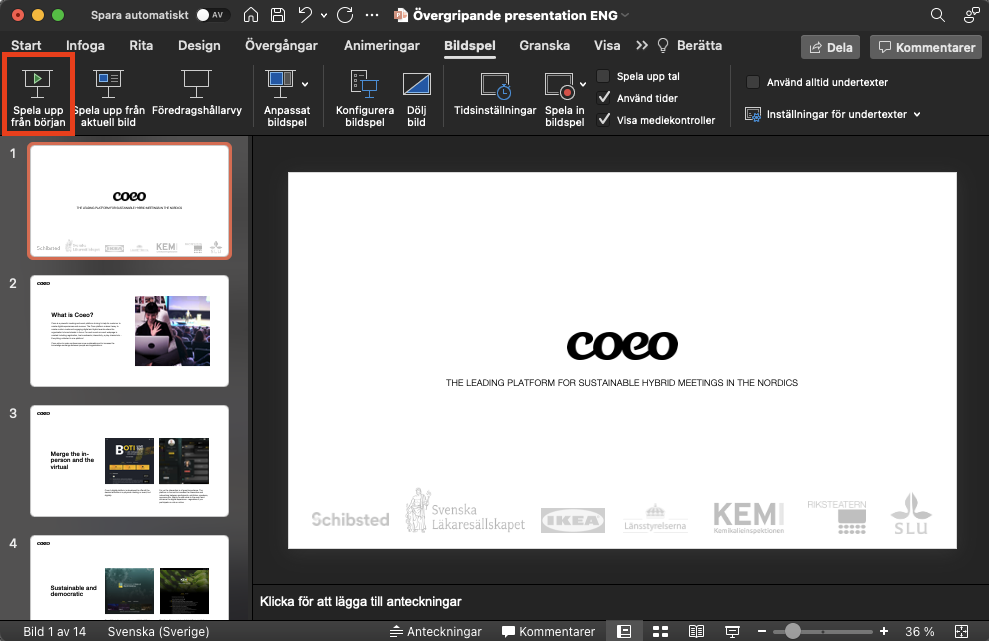Toggle Kommentarer in status bar
This screenshot has height=641, width=989.
click(x=548, y=631)
